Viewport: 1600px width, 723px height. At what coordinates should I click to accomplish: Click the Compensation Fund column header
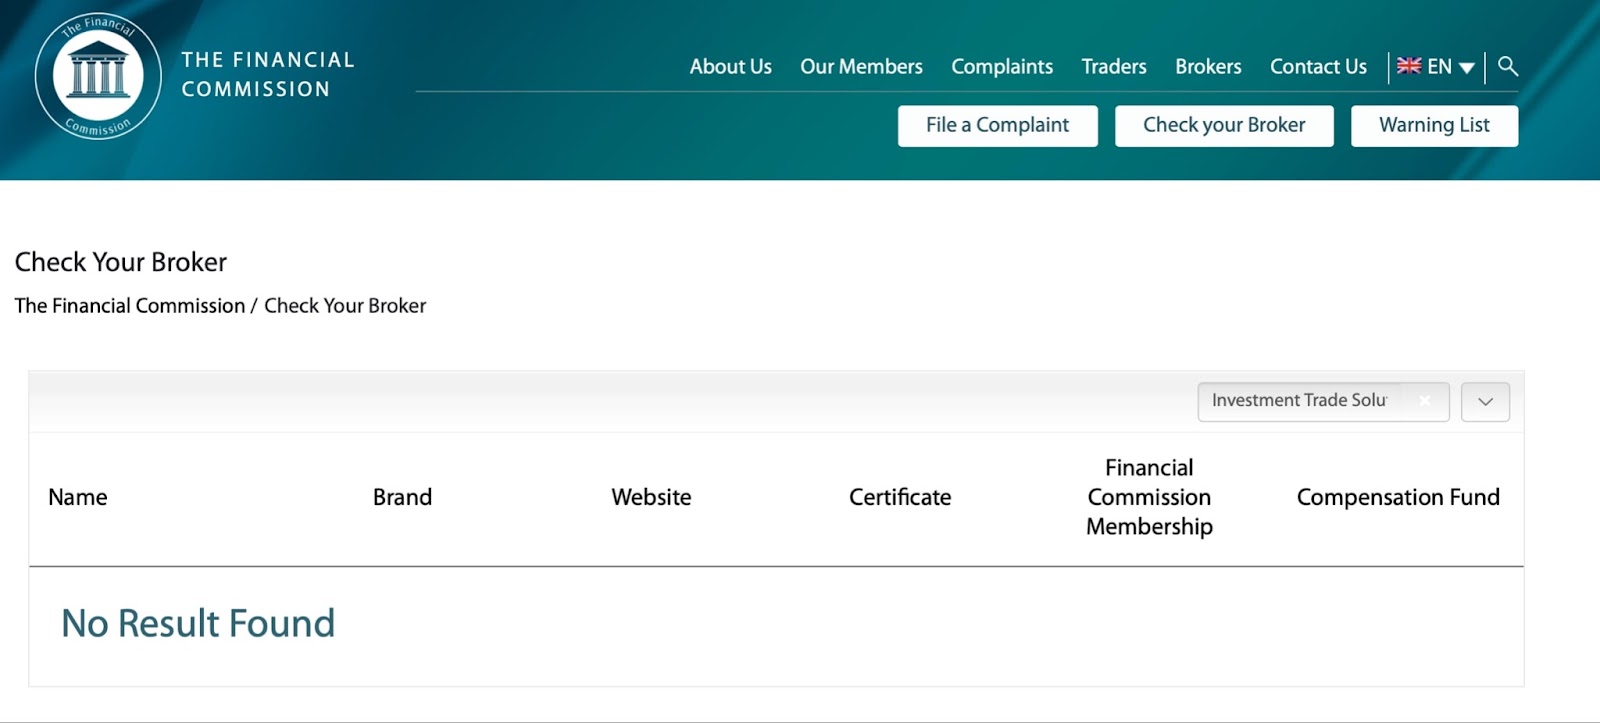pyautogui.click(x=1398, y=497)
